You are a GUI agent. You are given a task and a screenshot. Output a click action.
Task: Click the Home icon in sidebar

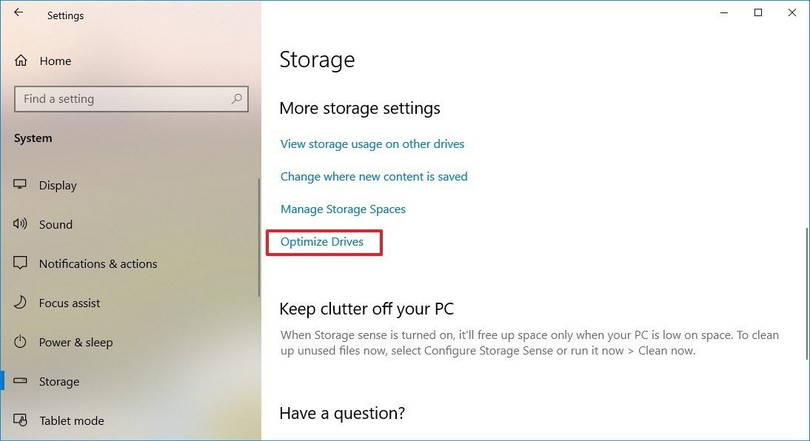tap(21, 61)
